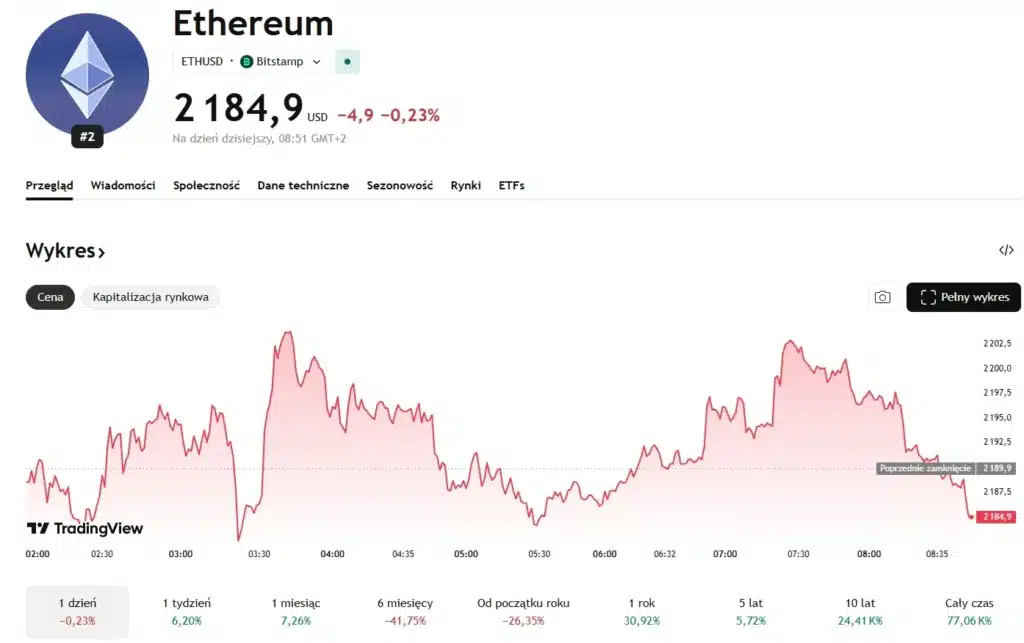This screenshot has width=1024, height=643.
Task: Click the red 2184,9 price label
Action: [997, 516]
